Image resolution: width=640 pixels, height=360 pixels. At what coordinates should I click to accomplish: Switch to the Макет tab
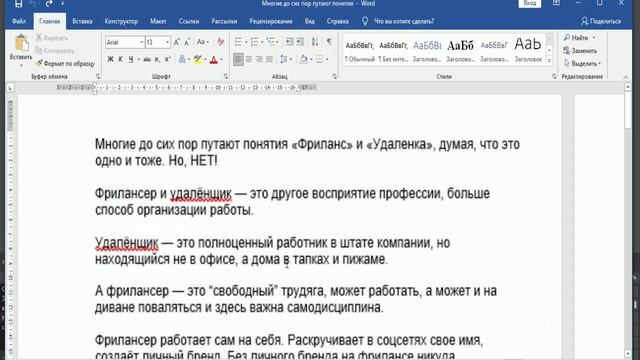click(x=158, y=21)
